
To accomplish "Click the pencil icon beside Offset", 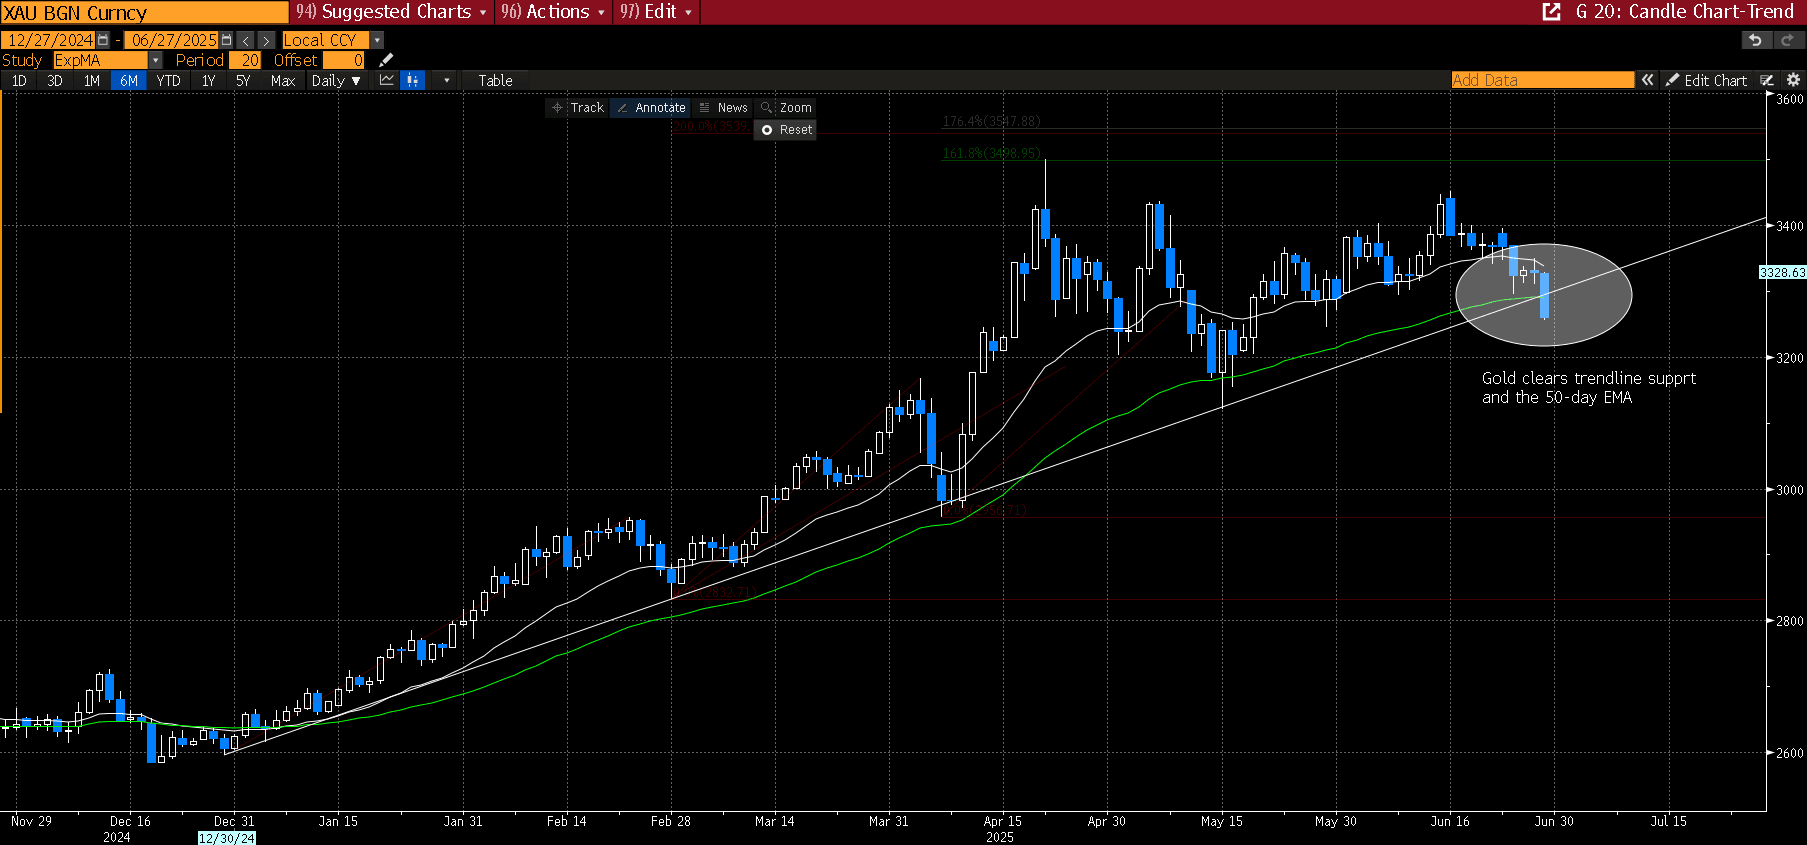I will pos(386,60).
